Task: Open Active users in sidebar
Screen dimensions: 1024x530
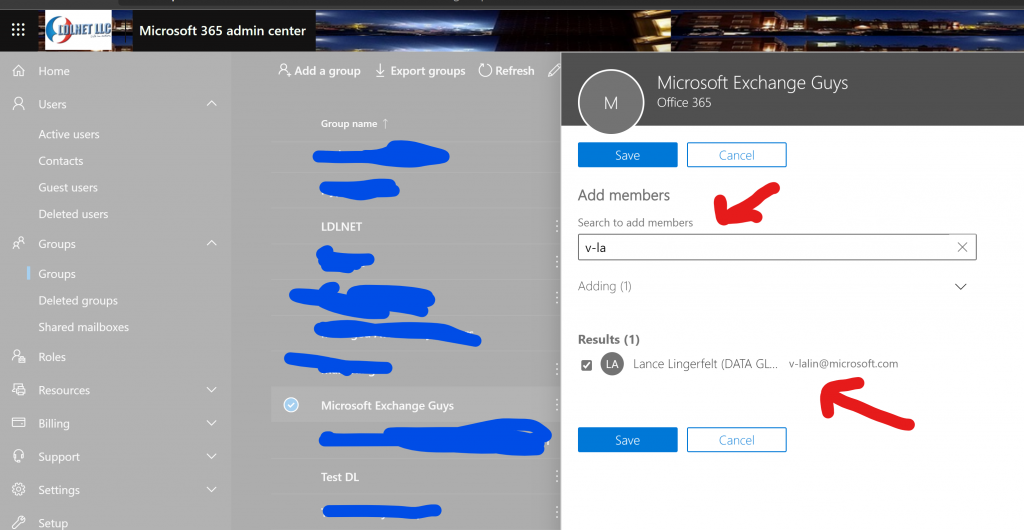Action: [x=69, y=134]
